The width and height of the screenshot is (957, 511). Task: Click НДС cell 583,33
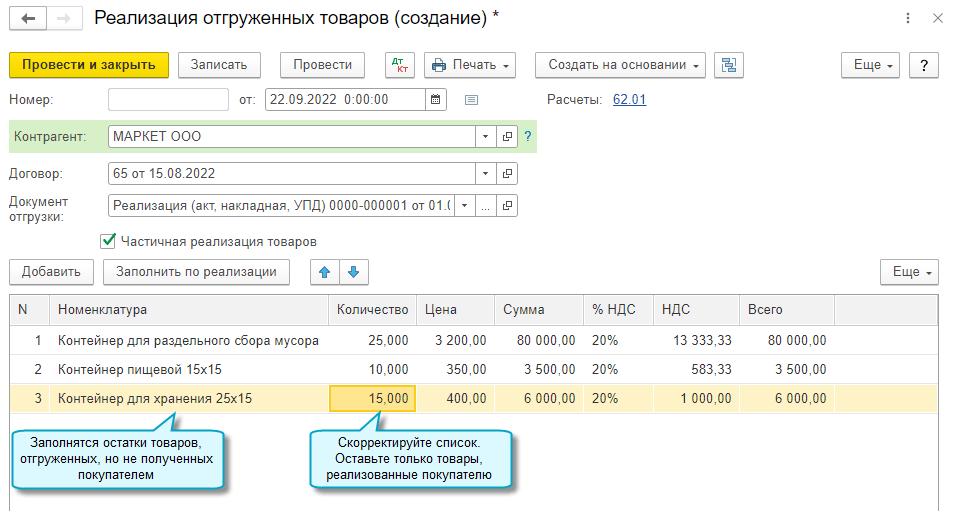tap(696, 369)
